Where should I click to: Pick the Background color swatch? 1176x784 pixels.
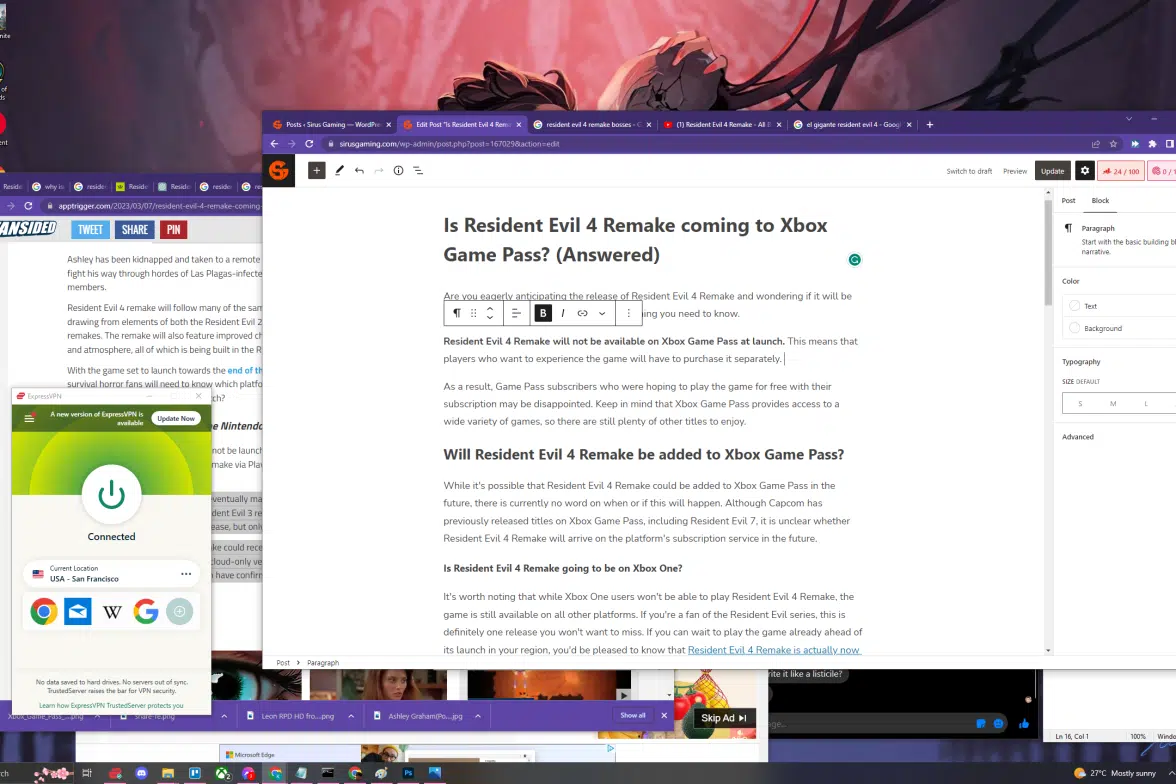1075,328
